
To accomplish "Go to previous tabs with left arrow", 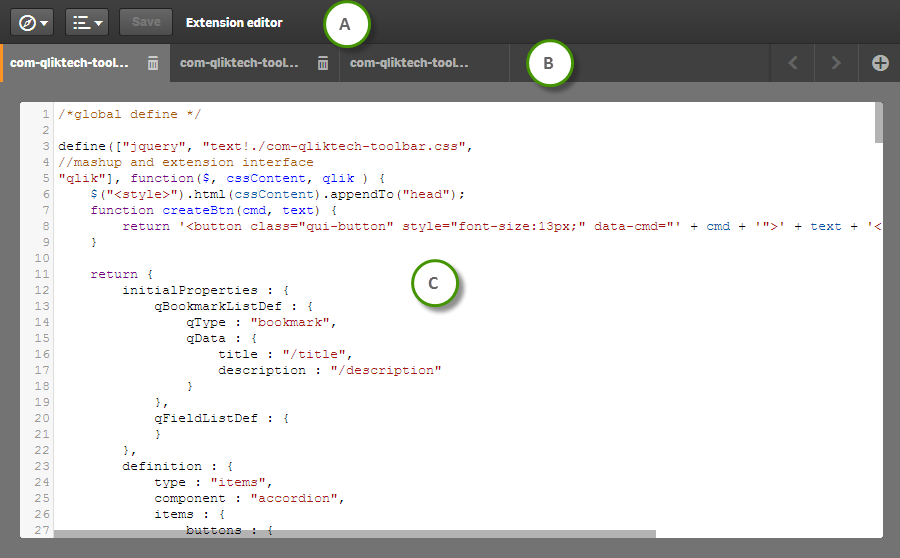I will 793,63.
